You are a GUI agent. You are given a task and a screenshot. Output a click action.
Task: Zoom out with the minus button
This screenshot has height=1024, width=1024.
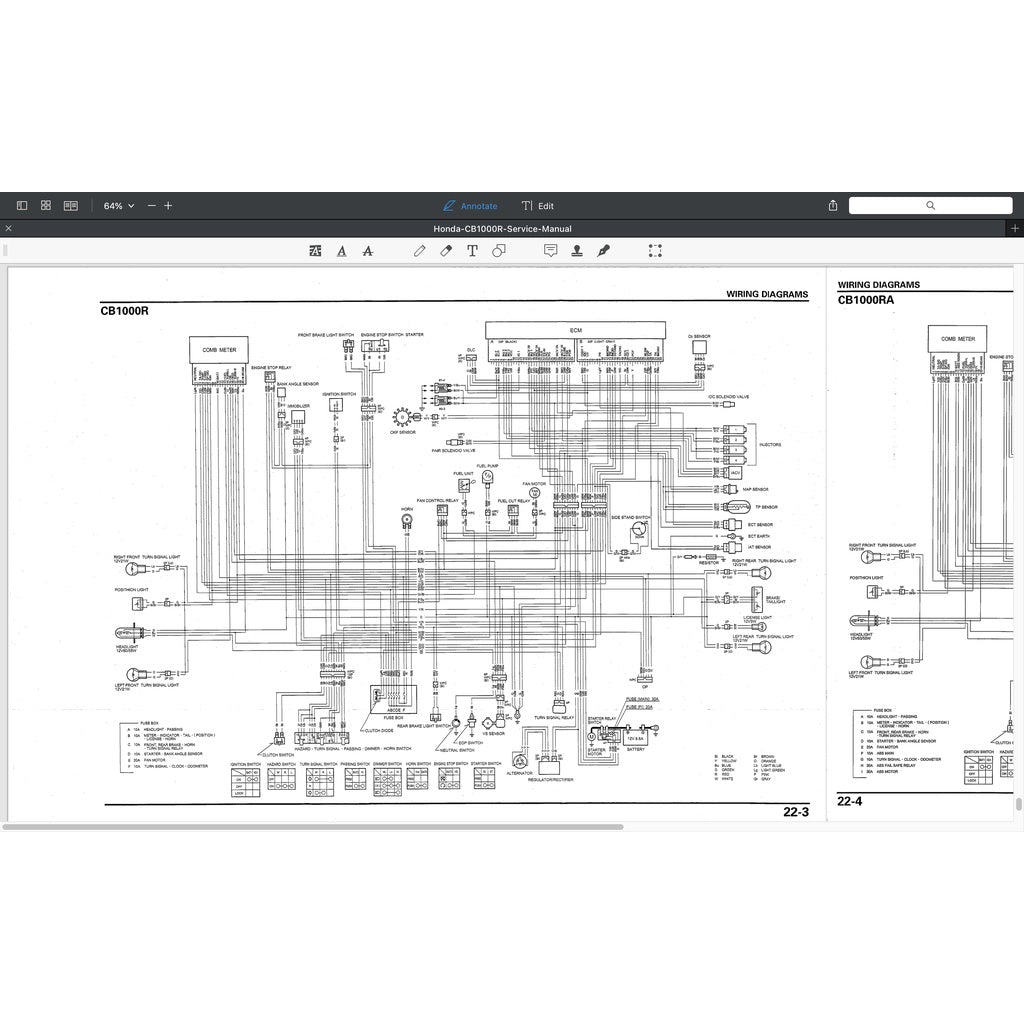[152, 206]
